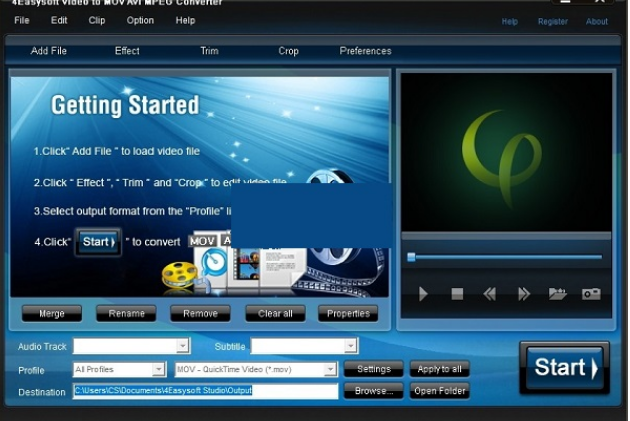Viewport: 630px width, 421px height.
Task: Open the Help menu in menu bar
Action: point(185,20)
